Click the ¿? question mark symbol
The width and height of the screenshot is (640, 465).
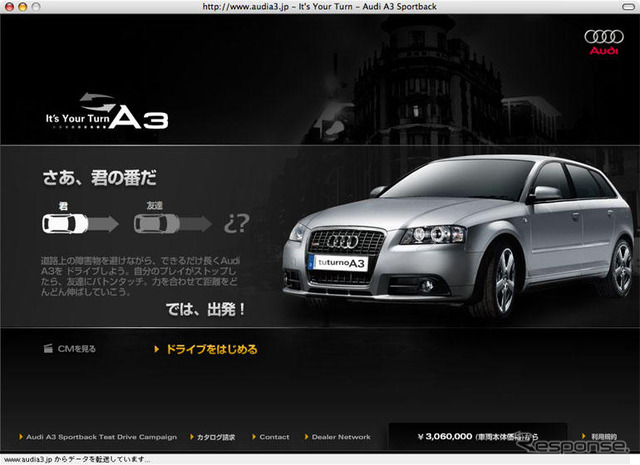point(236,223)
